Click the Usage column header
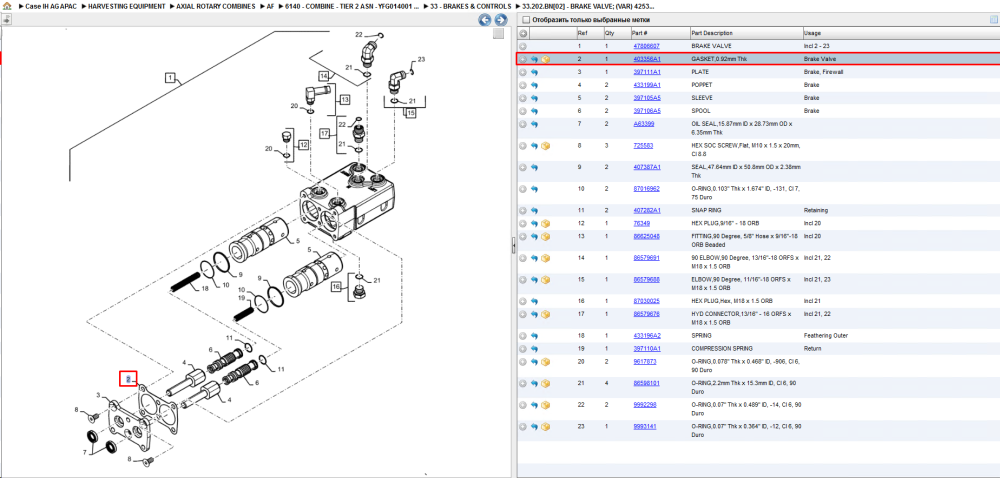The height and width of the screenshot is (478, 1000). 901,33
